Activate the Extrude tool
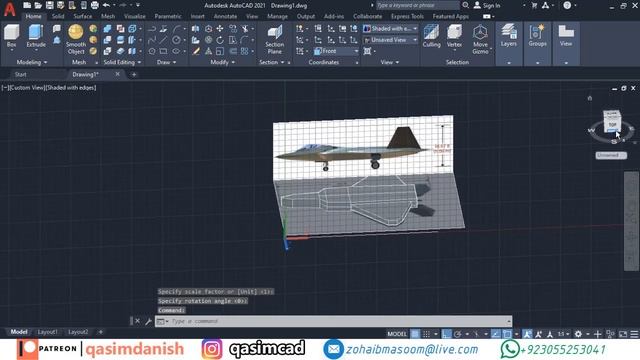The width and height of the screenshot is (640, 360). coord(36,36)
